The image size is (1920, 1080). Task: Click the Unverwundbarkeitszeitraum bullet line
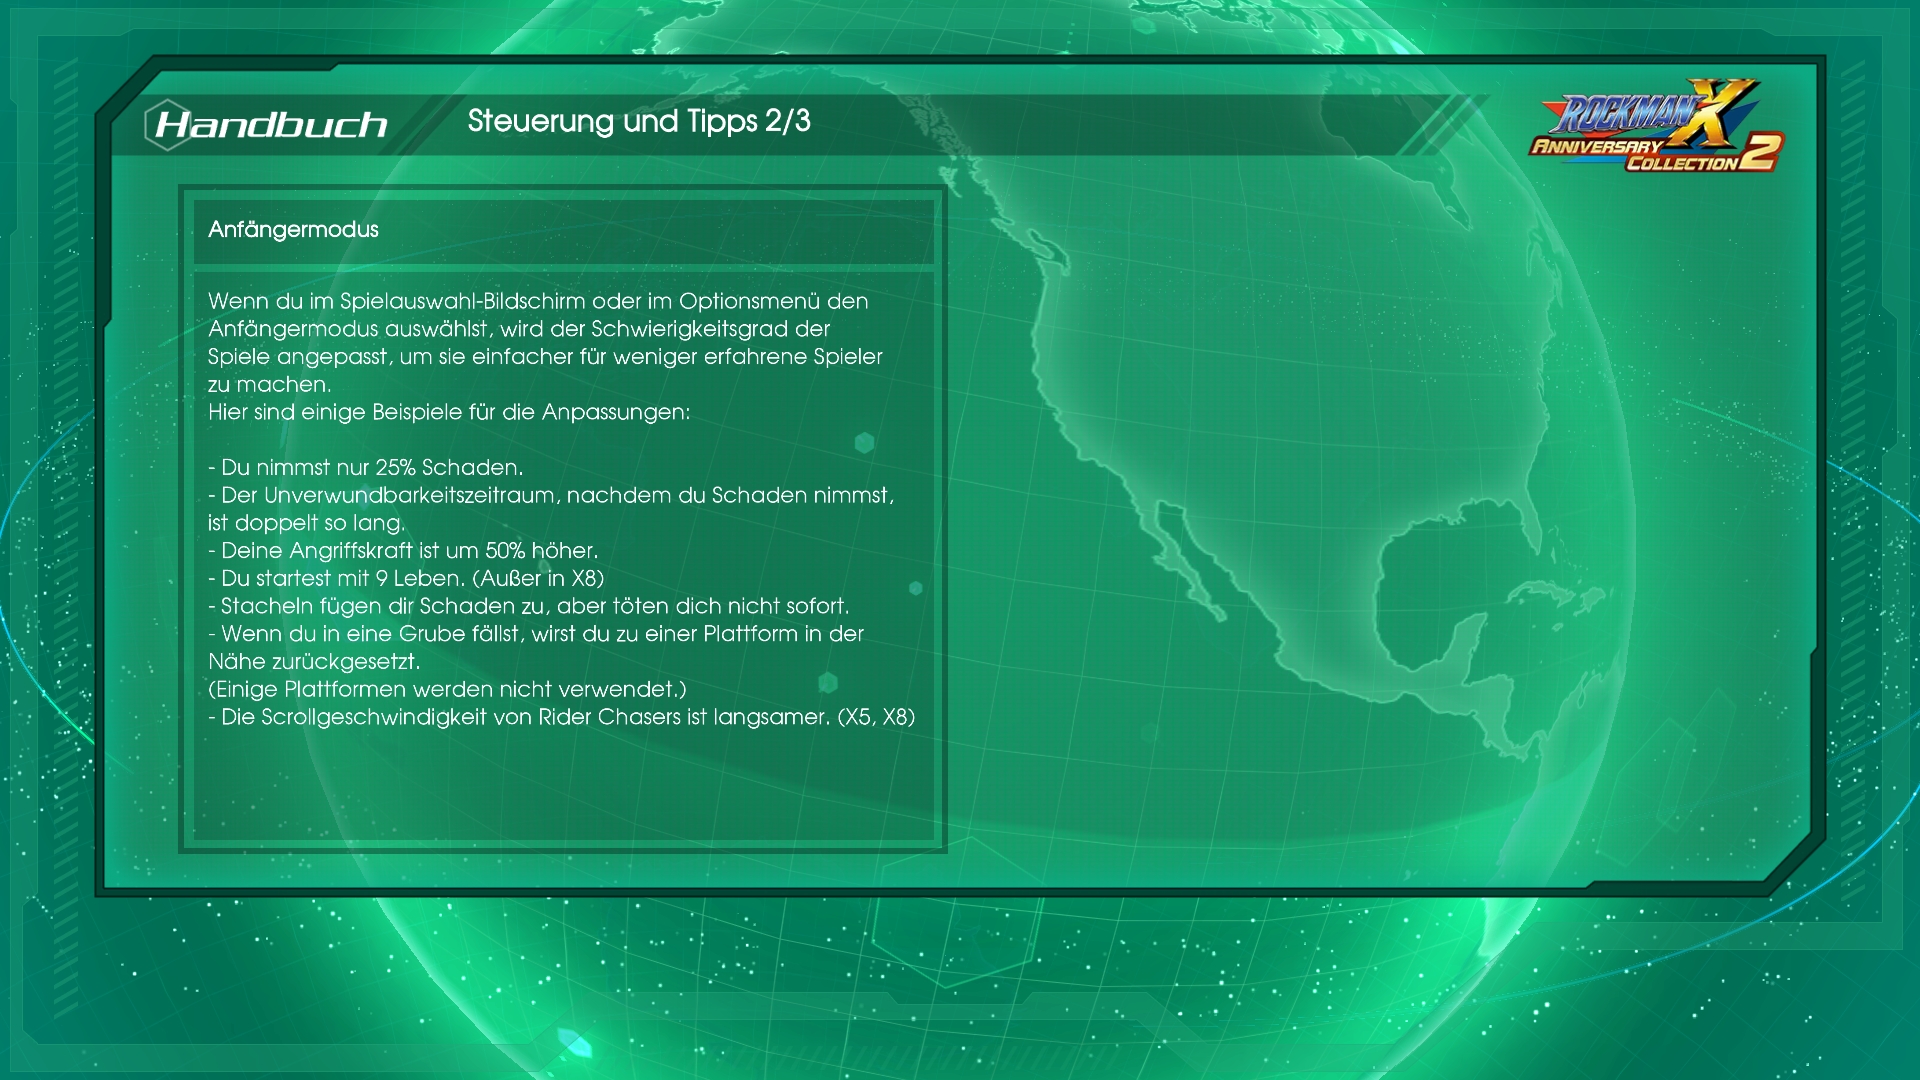pyautogui.click(x=550, y=496)
